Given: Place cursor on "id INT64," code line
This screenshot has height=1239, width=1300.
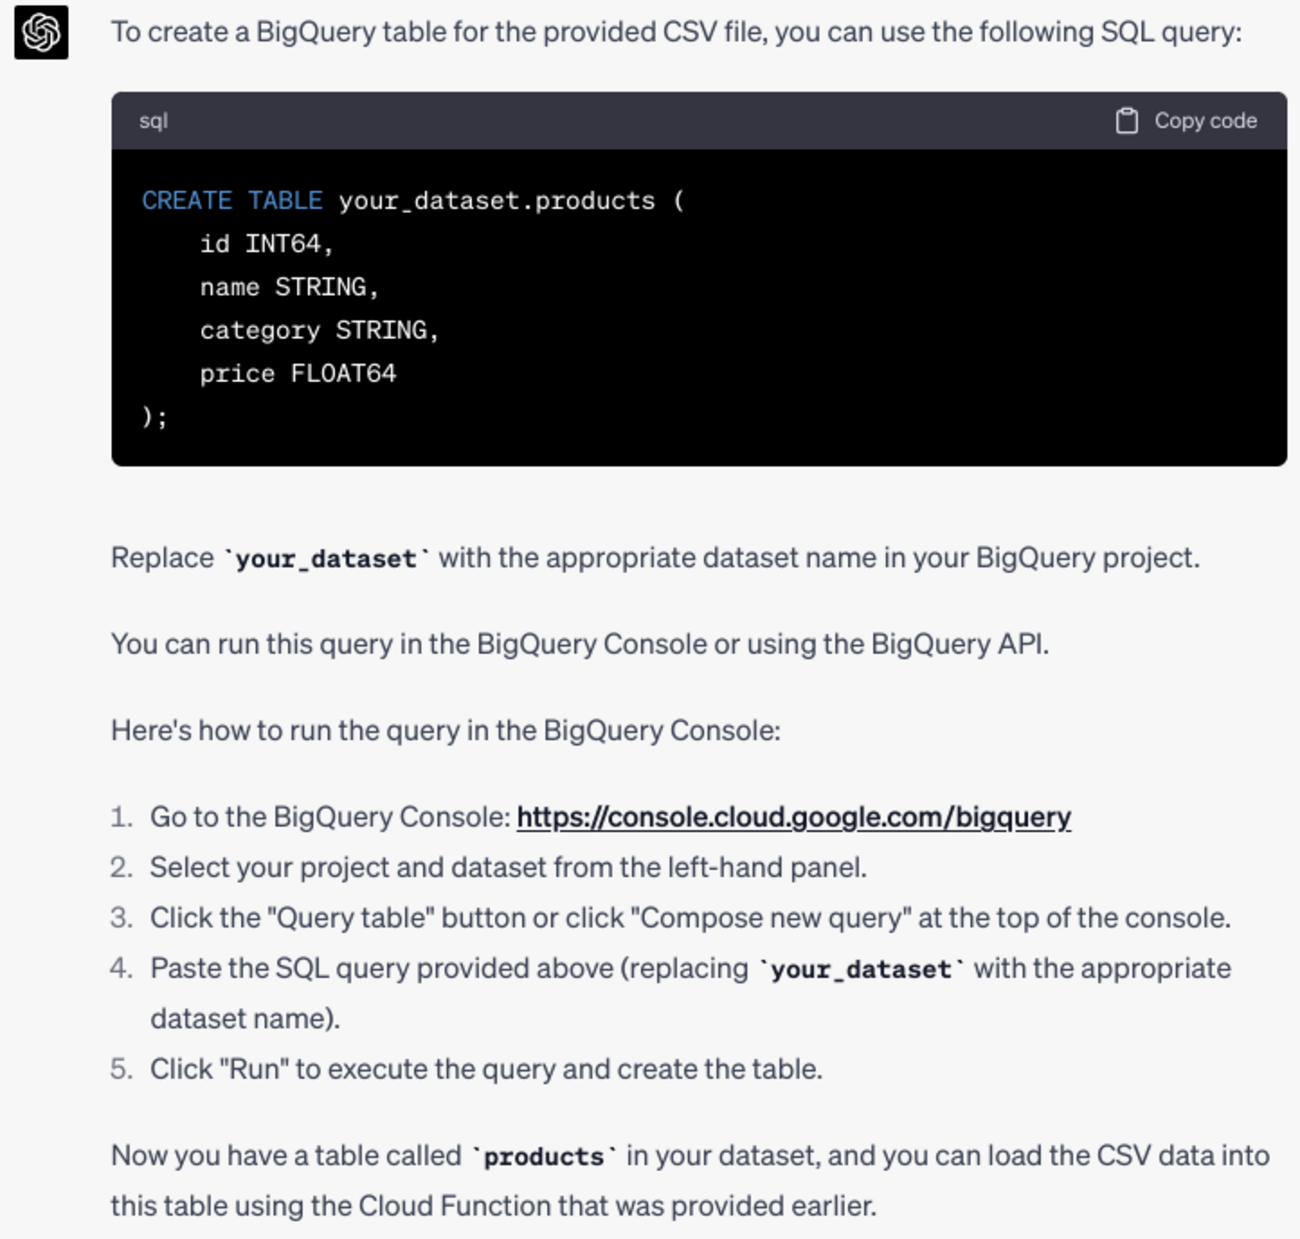Looking at the screenshot, I should point(266,244).
